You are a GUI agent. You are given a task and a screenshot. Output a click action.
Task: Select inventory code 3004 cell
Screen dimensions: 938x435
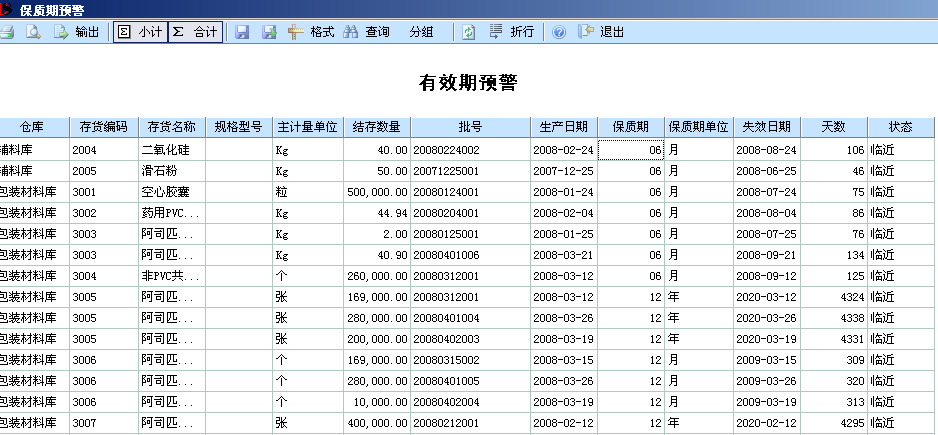[x=104, y=276]
